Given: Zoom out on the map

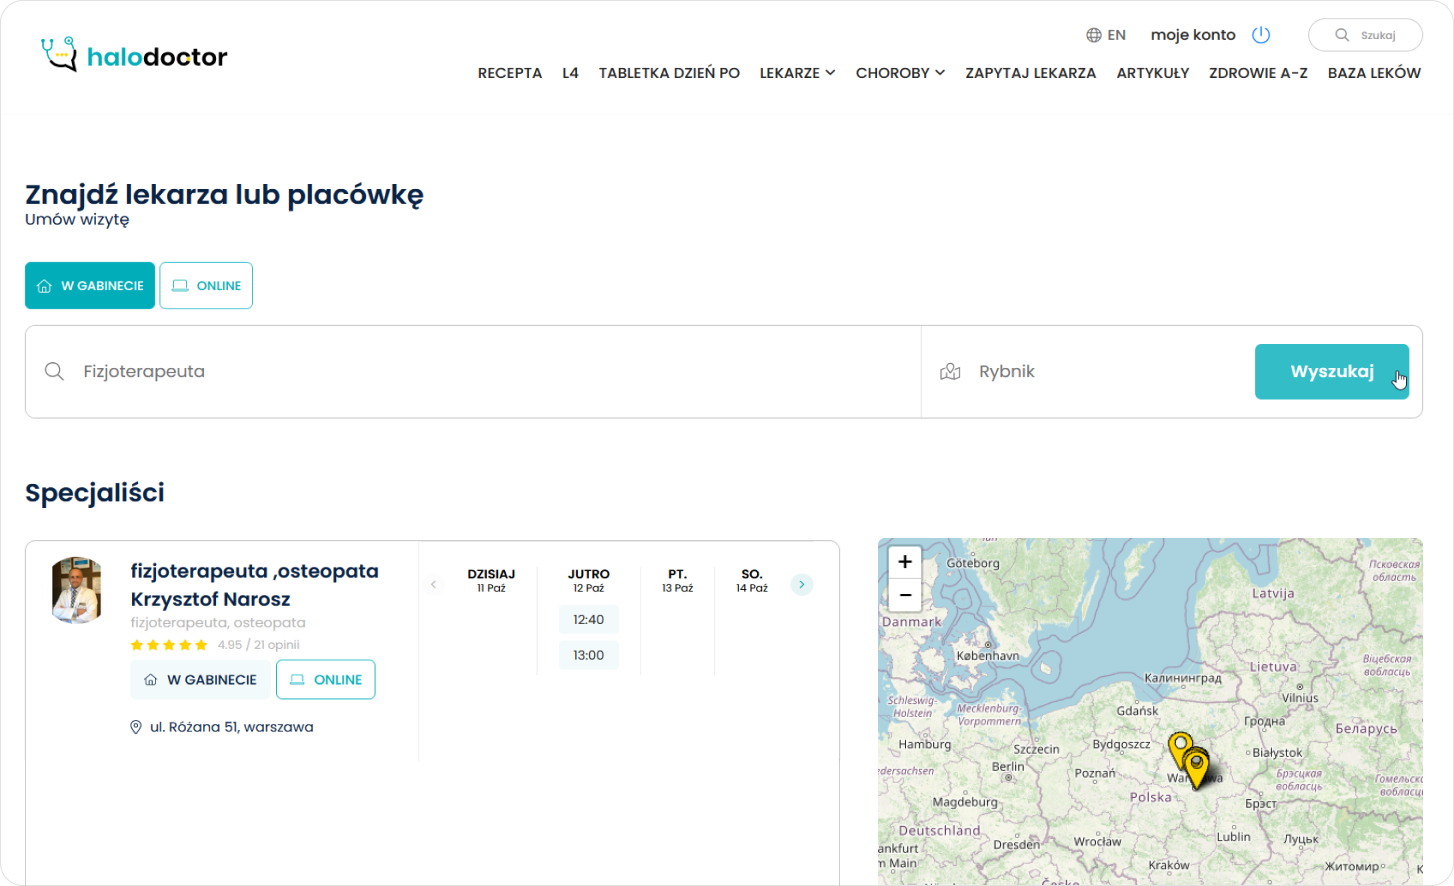Looking at the screenshot, I should (905, 595).
